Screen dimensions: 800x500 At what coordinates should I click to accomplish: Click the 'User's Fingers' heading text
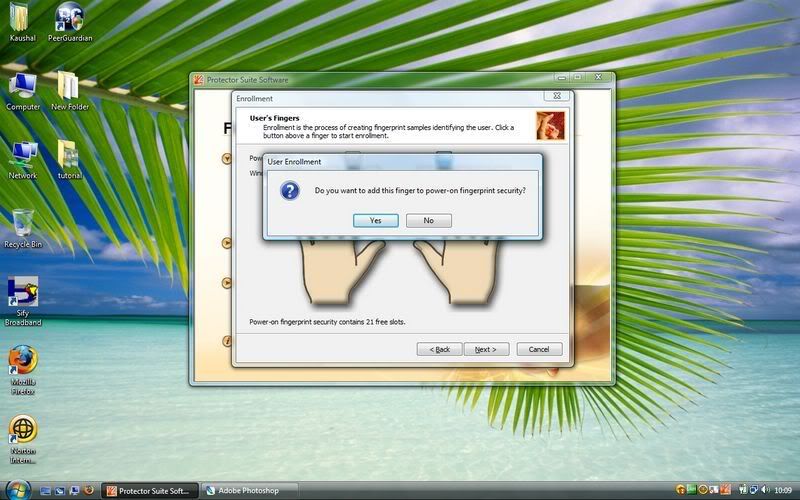pyautogui.click(x=274, y=118)
